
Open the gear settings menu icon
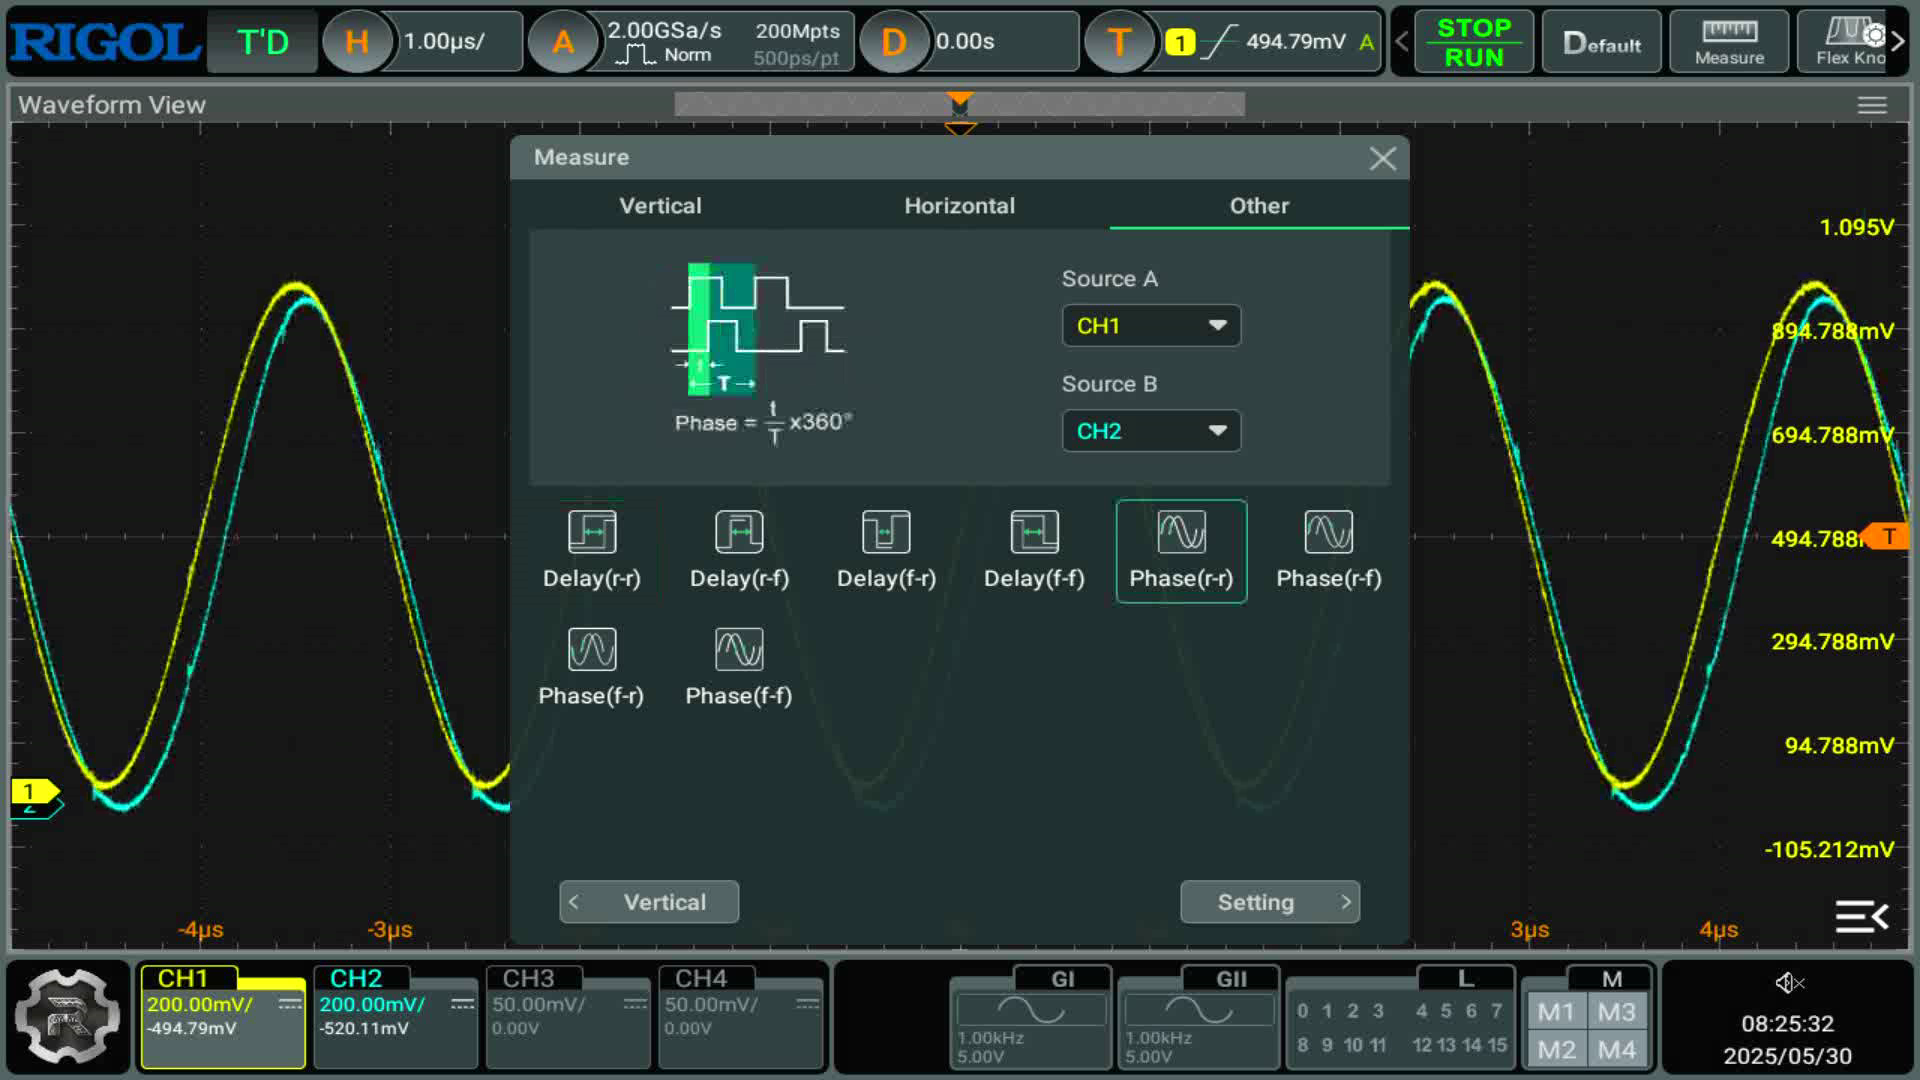(x=67, y=1016)
